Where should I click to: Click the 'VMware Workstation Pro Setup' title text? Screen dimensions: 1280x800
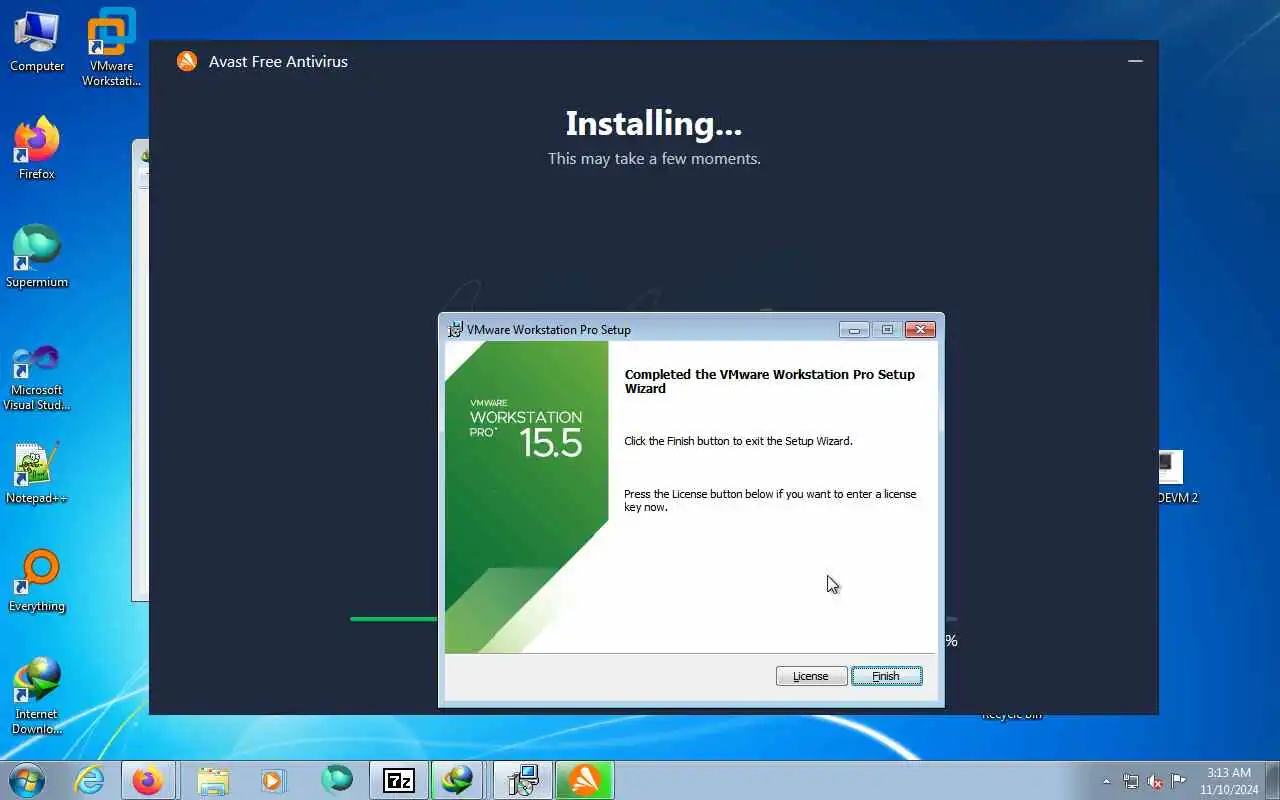pyautogui.click(x=549, y=330)
